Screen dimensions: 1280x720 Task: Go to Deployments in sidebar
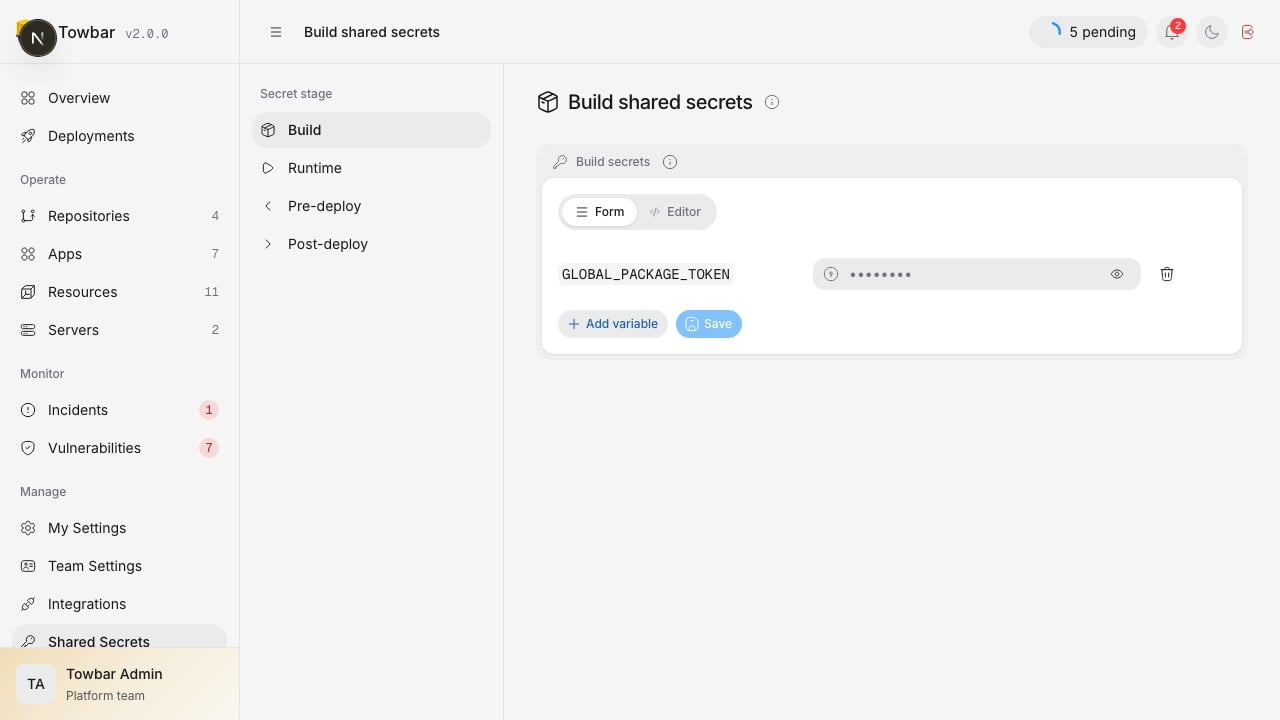119,136
